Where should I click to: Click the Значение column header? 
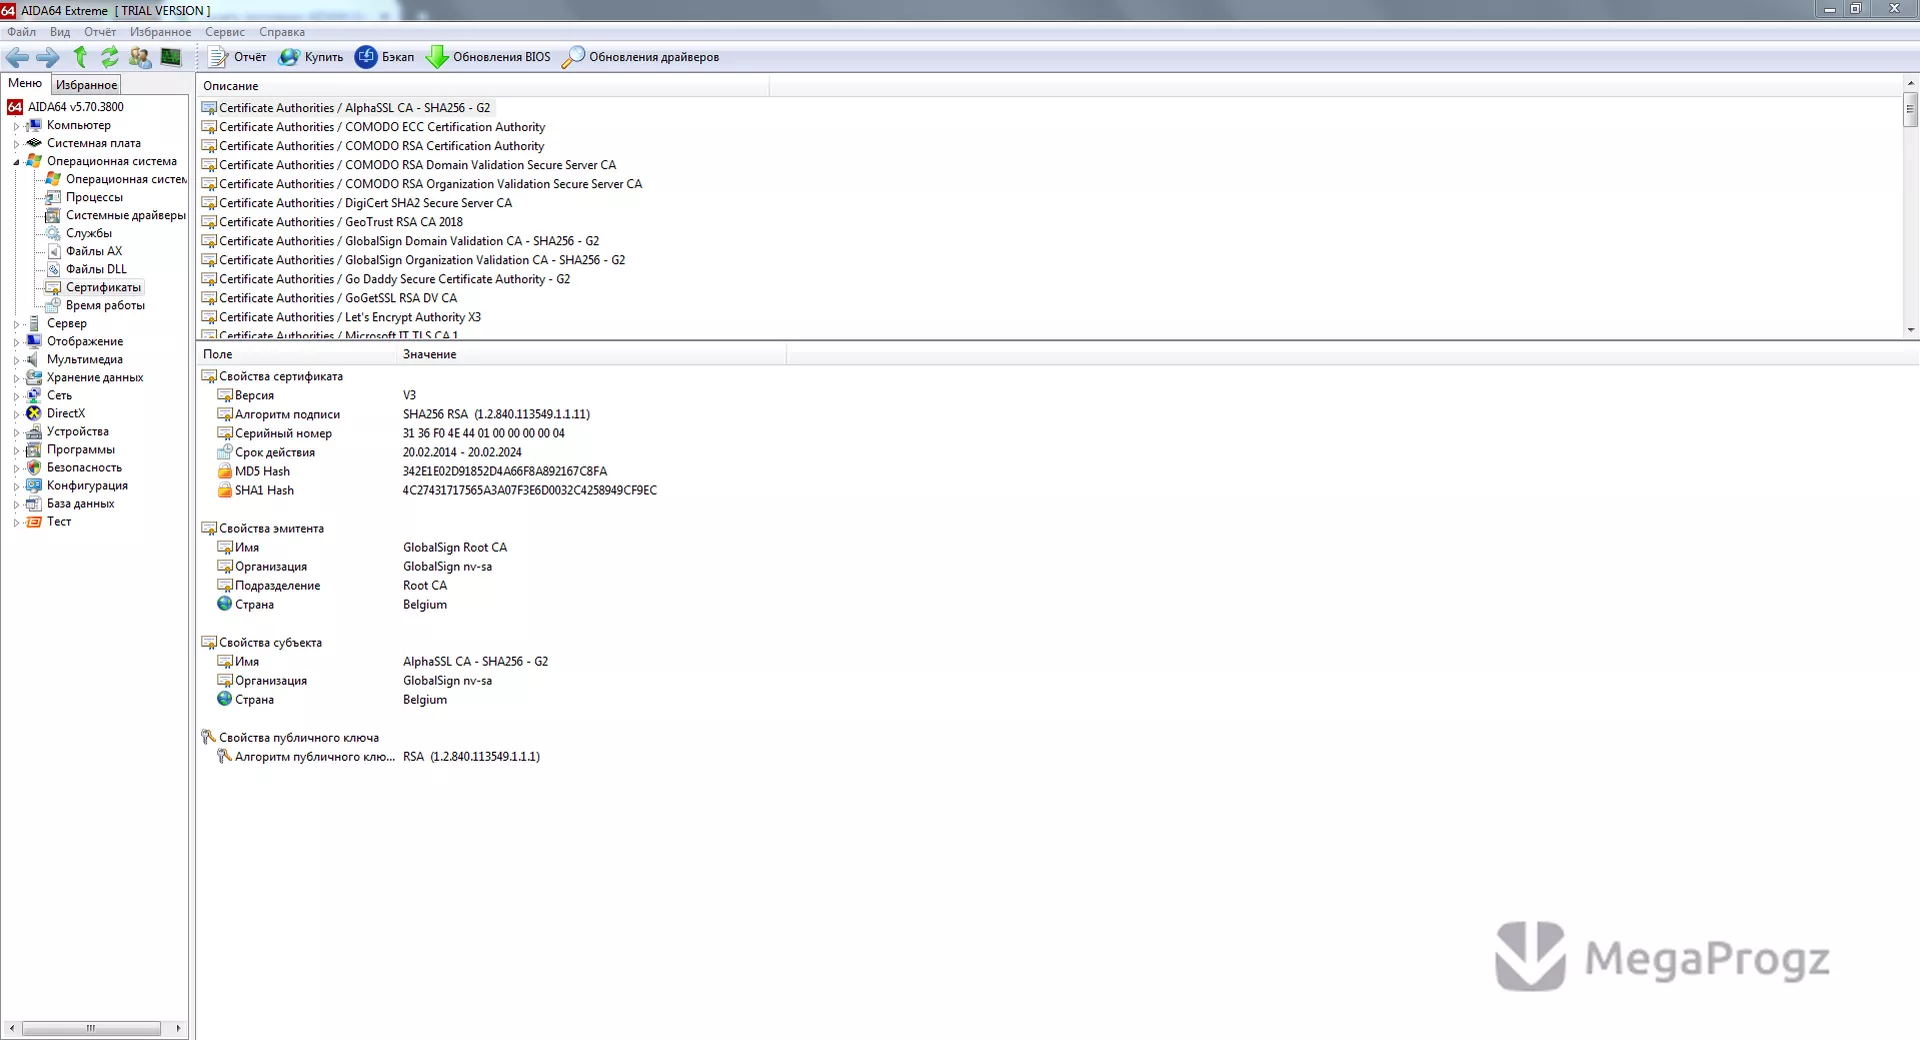tap(591, 354)
